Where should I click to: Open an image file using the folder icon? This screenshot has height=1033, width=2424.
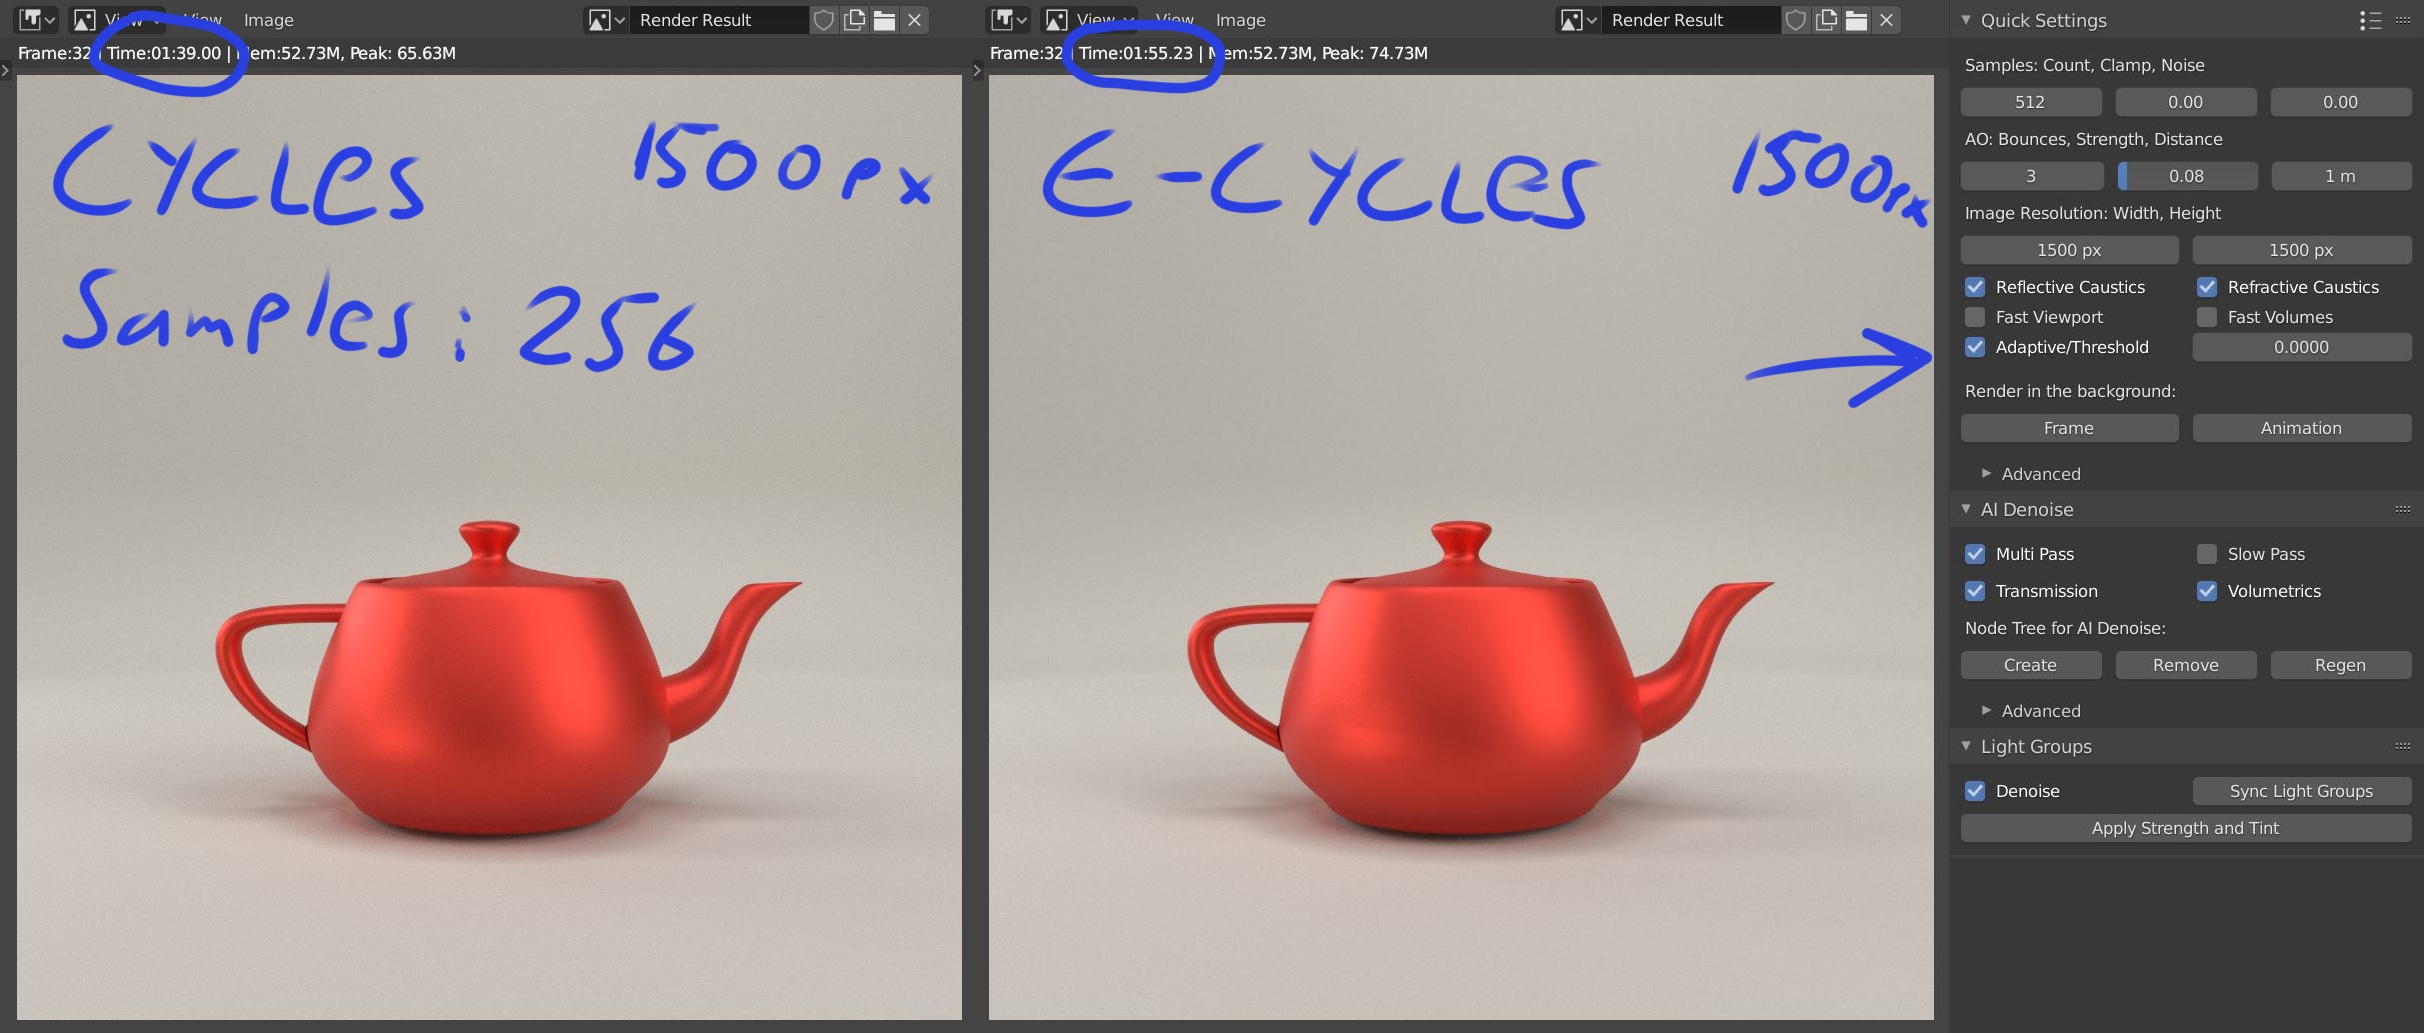pos(884,20)
